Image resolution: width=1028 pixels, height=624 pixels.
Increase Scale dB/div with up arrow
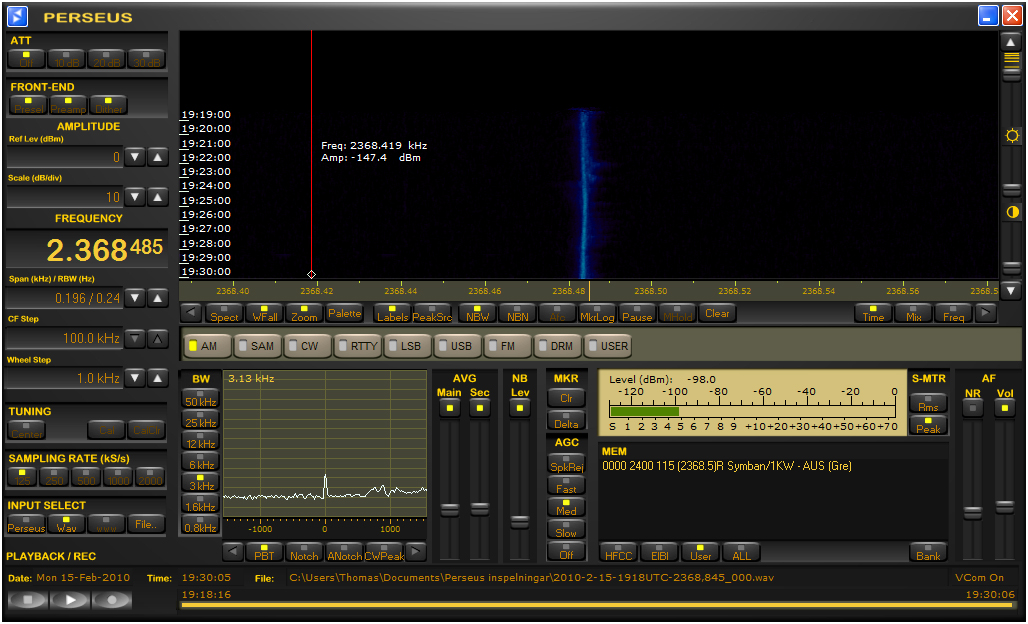pos(157,197)
